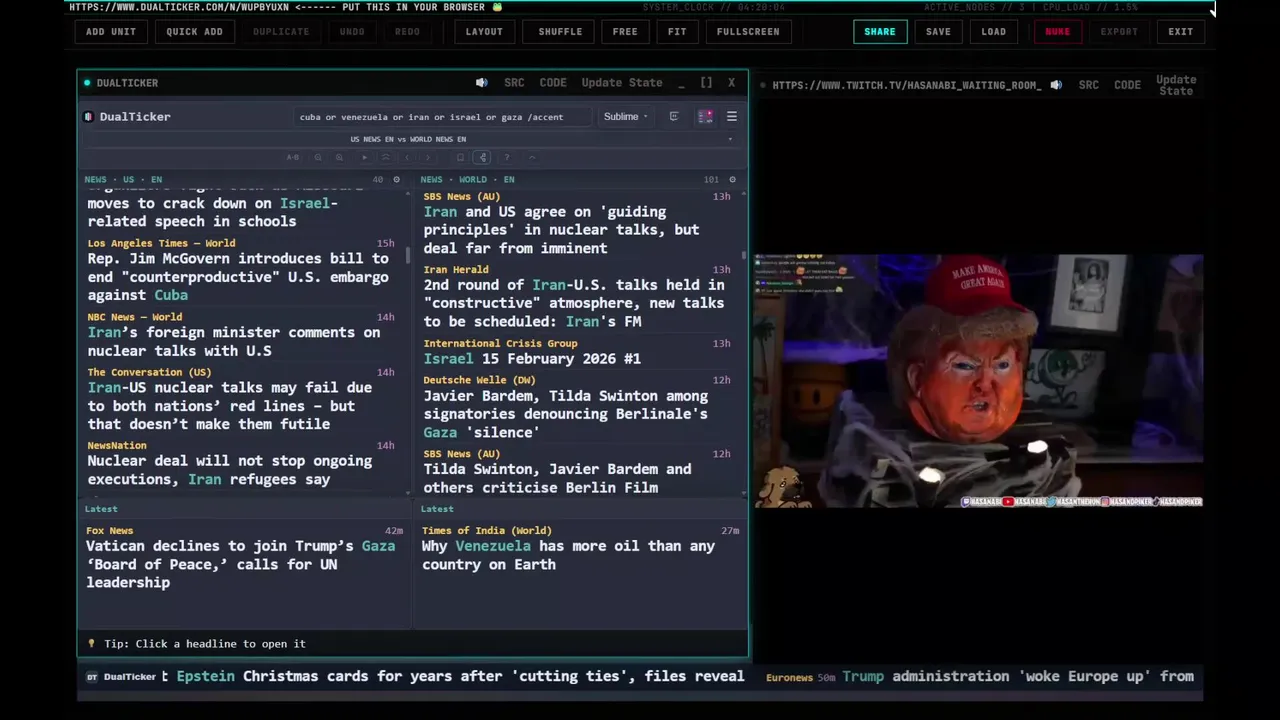Image resolution: width=1280 pixels, height=720 pixels.
Task: Click the question mark help icon
Action: (507, 157)
